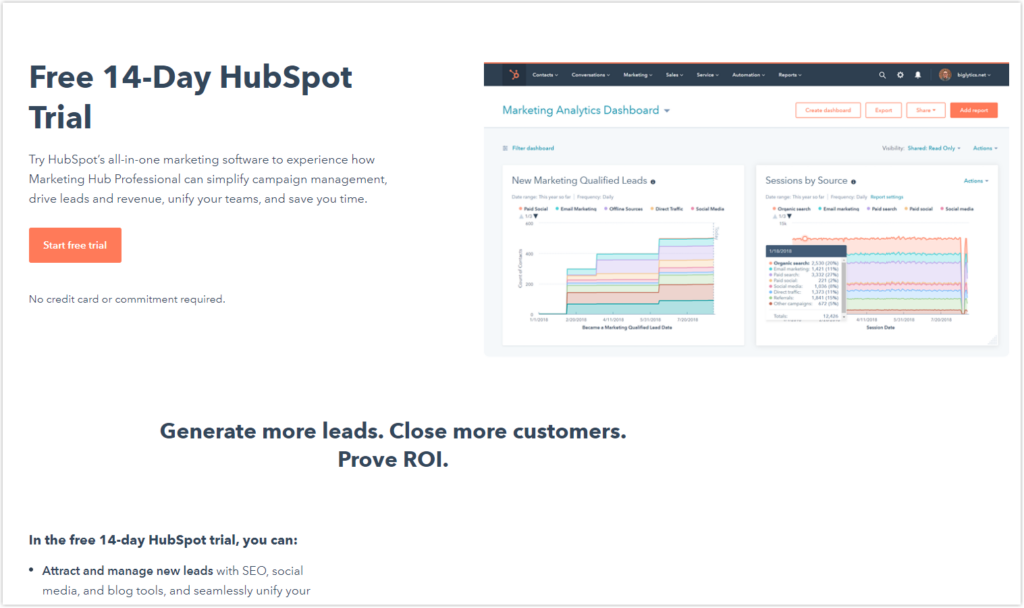Screen dimensions: 1024x608
Task: Open the Marketing menu
Action: tap(637, 75)
